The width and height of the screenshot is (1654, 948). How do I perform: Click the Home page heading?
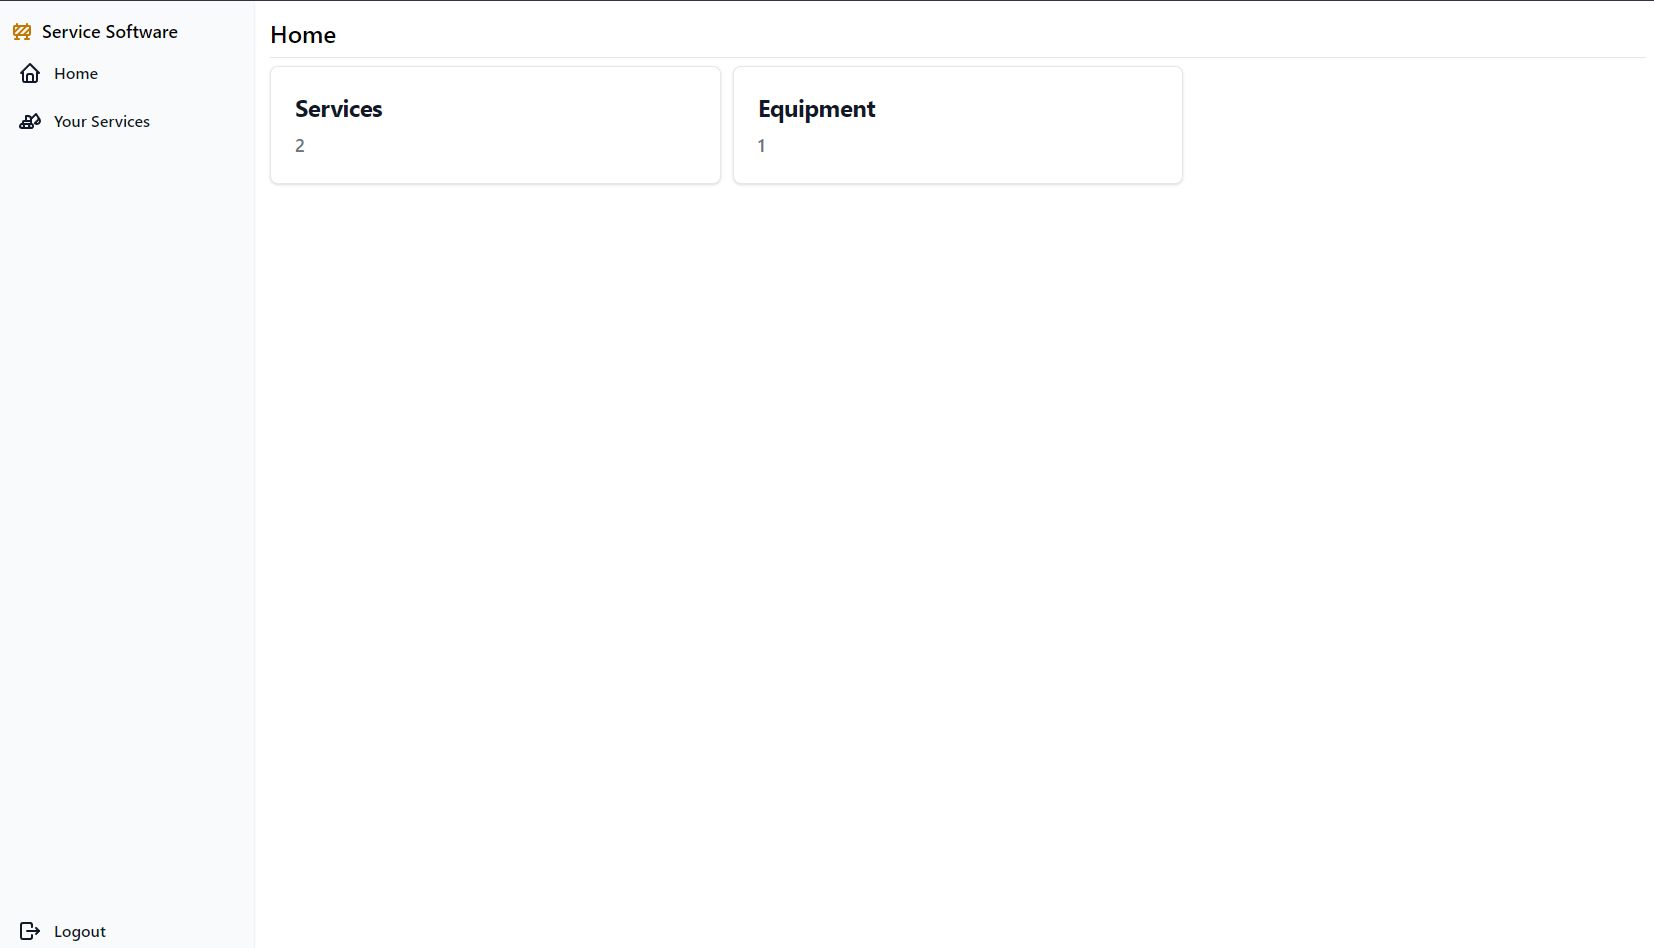(303, 35)
